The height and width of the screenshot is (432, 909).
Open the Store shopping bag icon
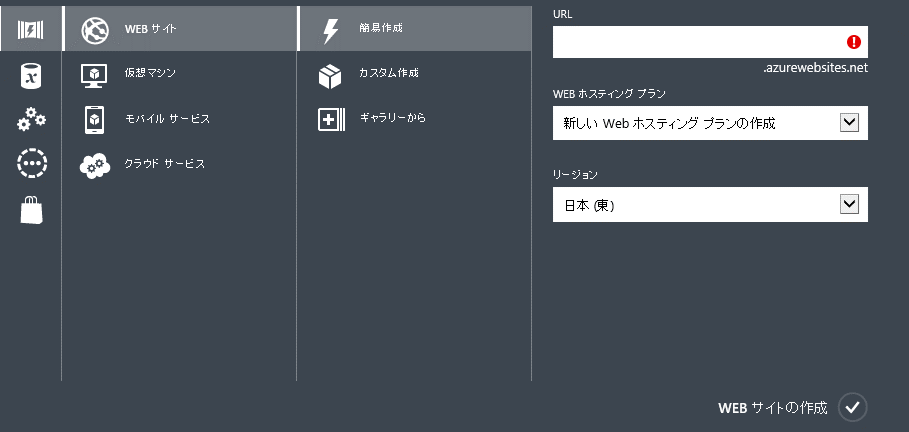(31, 209)
